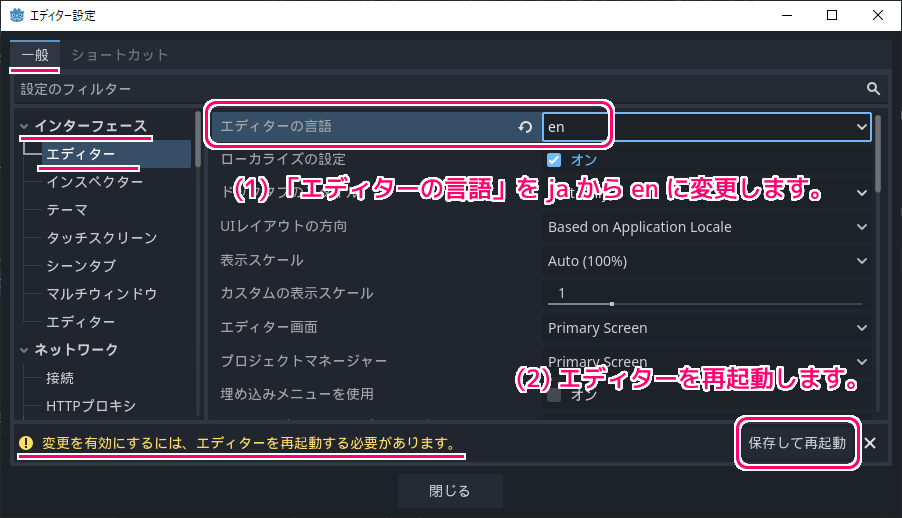Click the 閉じる button
The height and width of the screenshot is (518, 902).
[450, 491]
